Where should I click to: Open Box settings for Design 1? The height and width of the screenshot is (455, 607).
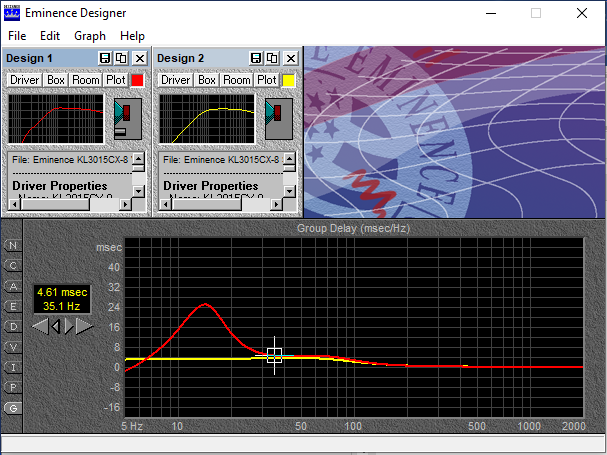(56, 80)
